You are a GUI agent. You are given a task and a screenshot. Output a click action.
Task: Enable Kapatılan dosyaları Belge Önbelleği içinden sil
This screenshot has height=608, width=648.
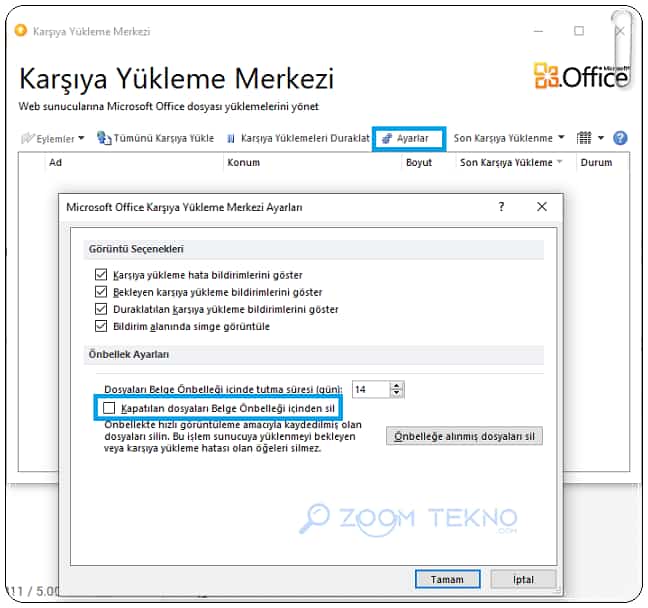point(109,408)
